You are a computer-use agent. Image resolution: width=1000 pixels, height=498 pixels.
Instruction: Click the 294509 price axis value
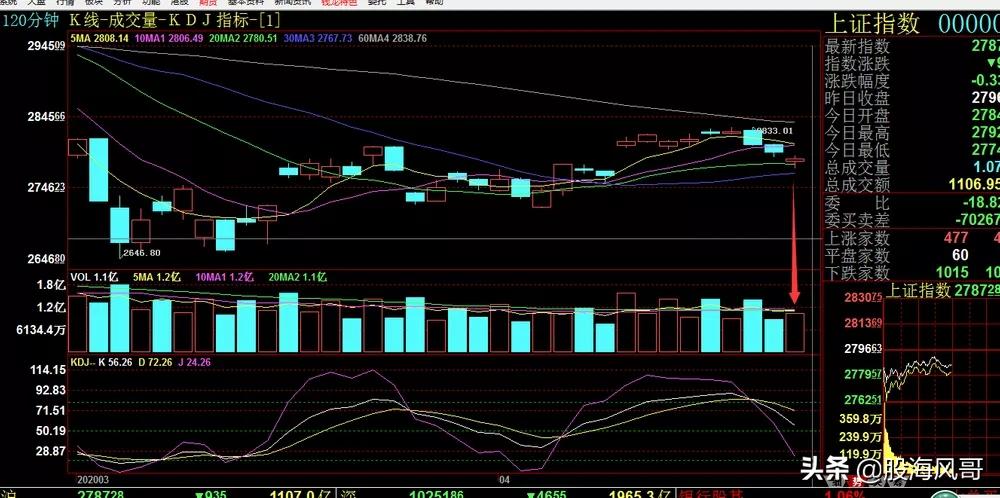47,46
